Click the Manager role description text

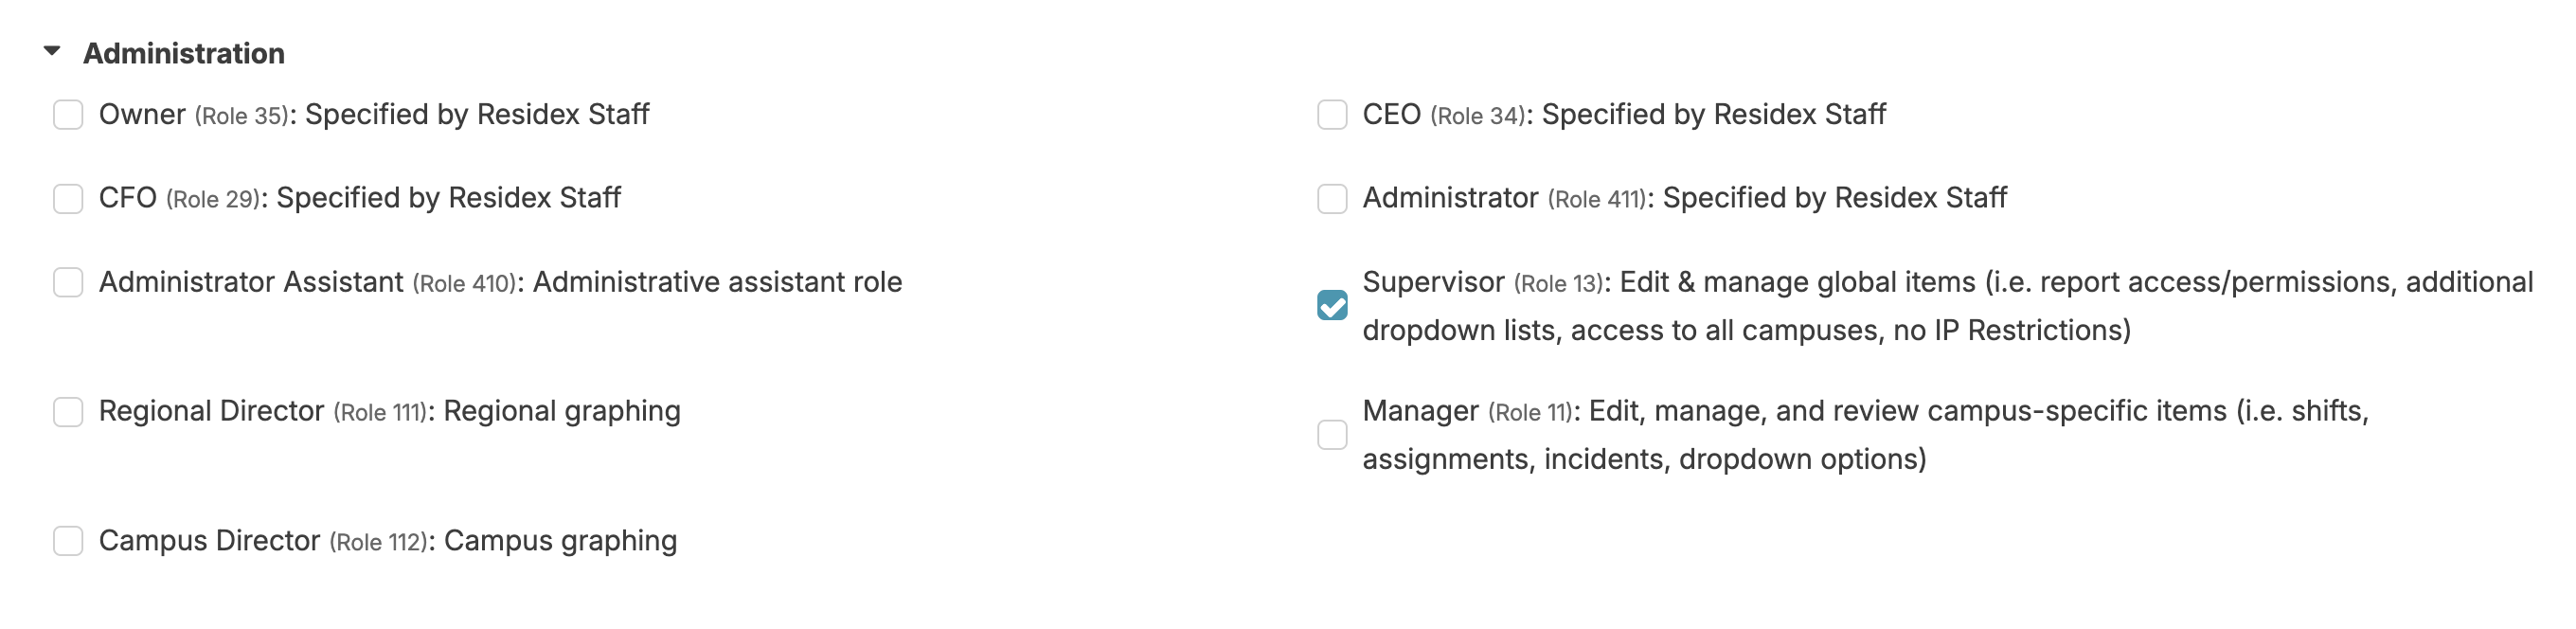point(1864,435)
